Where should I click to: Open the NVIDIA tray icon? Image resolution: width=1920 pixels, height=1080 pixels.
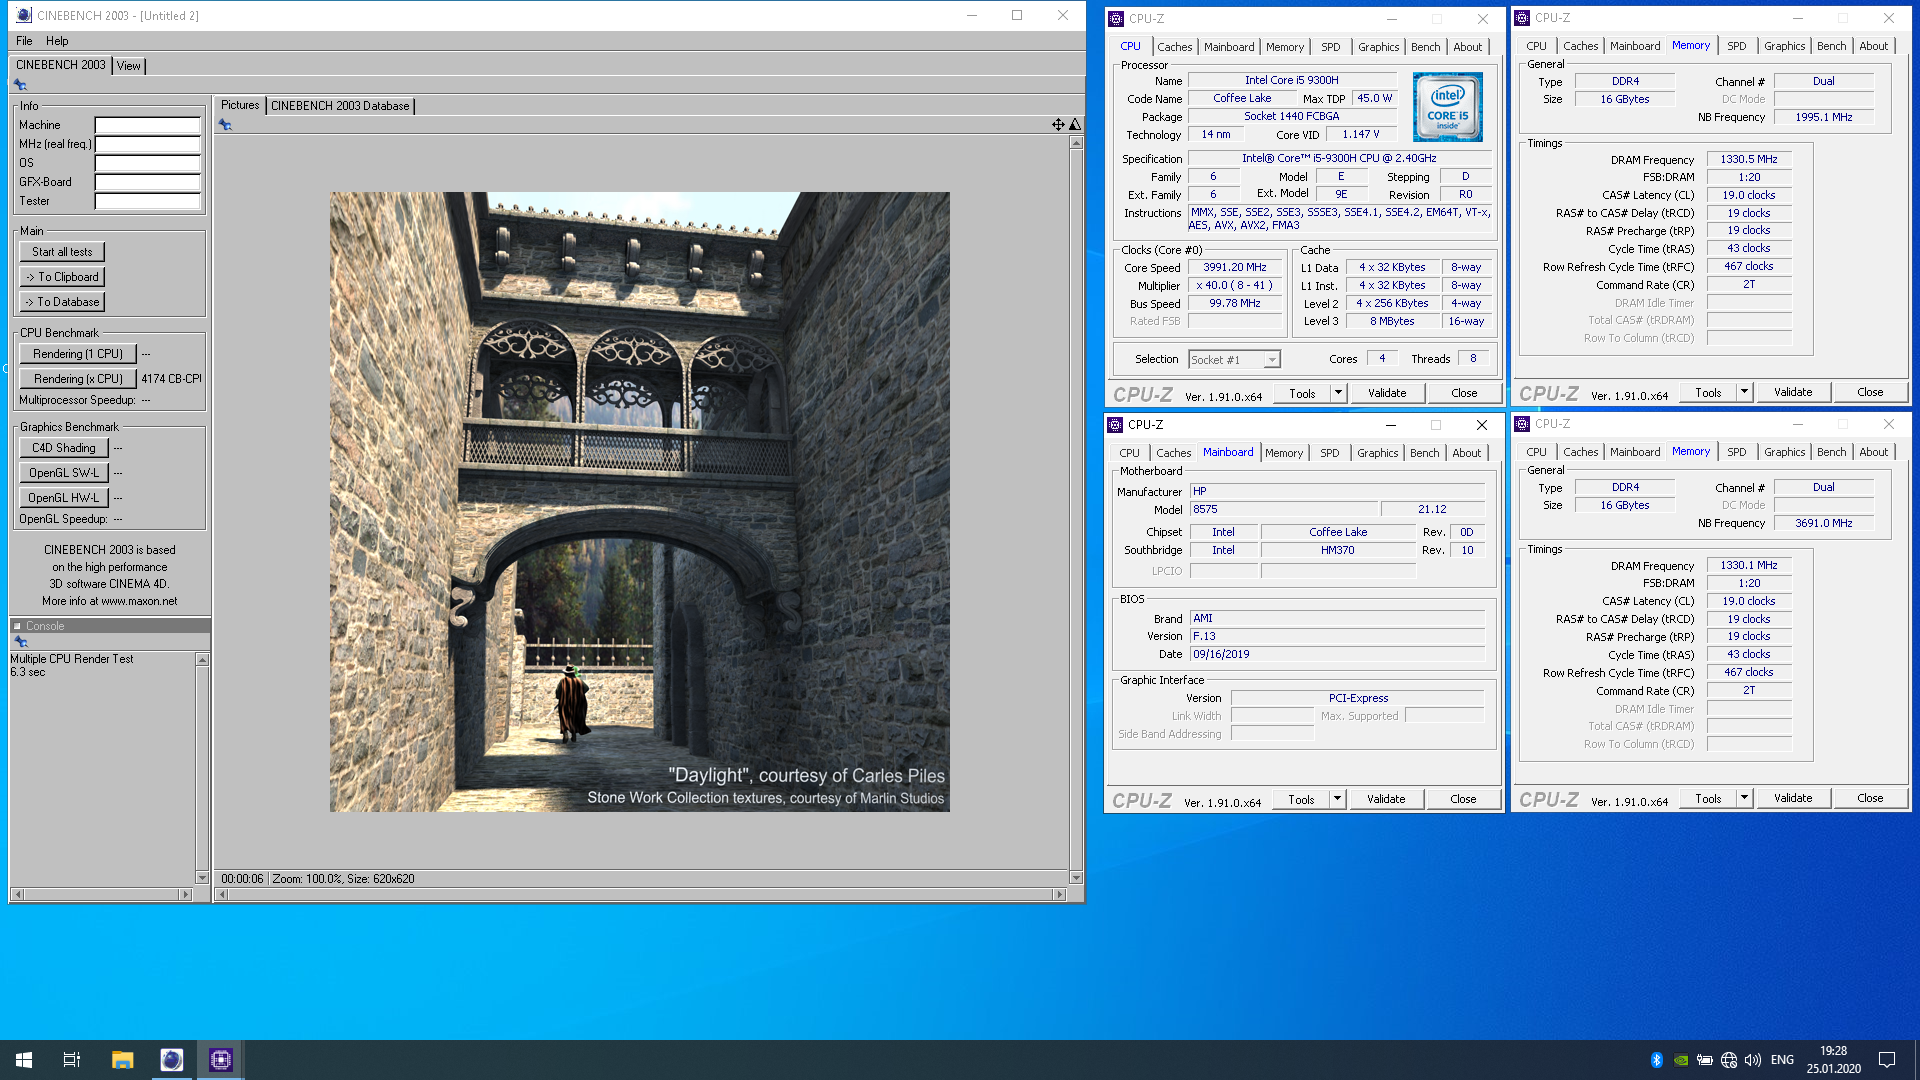pyautogui.click(x=1681, y=1060)
